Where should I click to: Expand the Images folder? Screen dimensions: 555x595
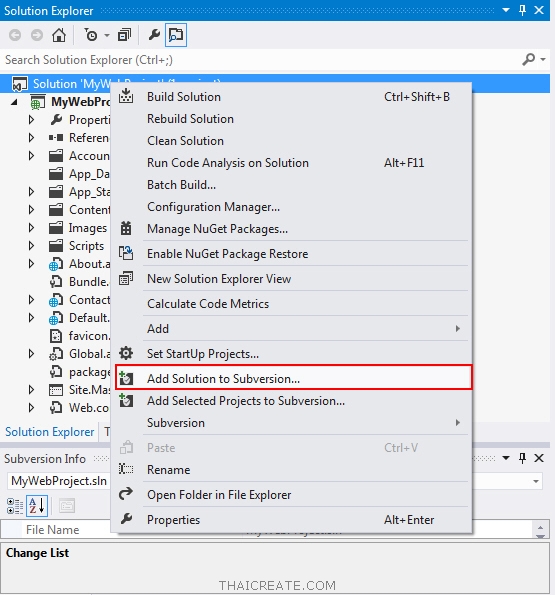(31, 228)
